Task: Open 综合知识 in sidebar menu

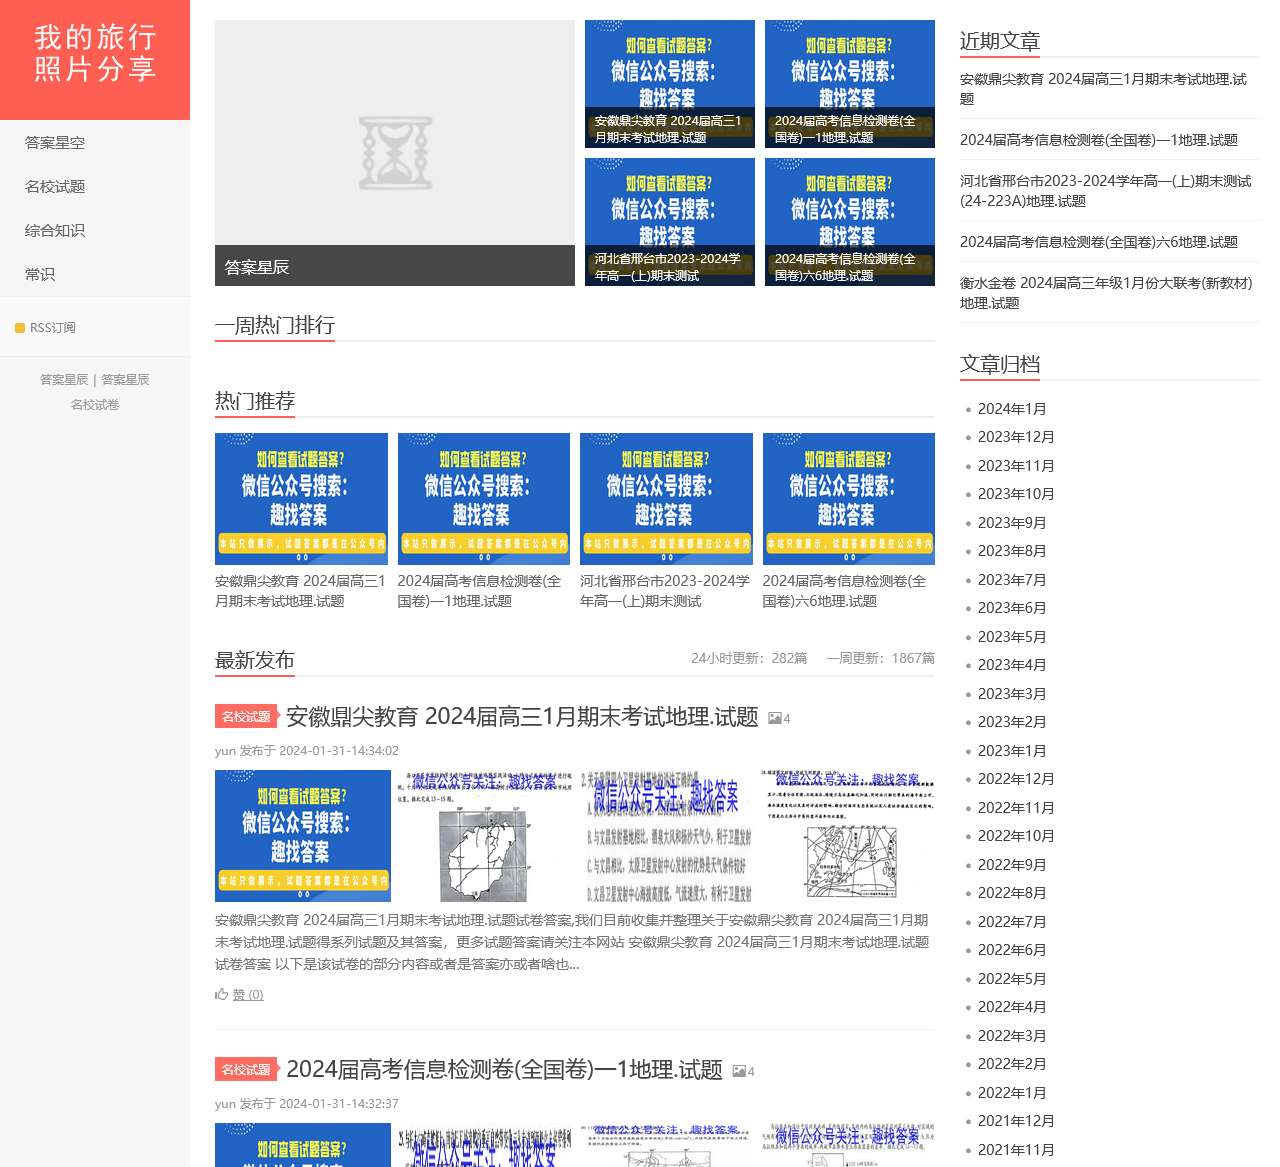Action: (55, 231)
